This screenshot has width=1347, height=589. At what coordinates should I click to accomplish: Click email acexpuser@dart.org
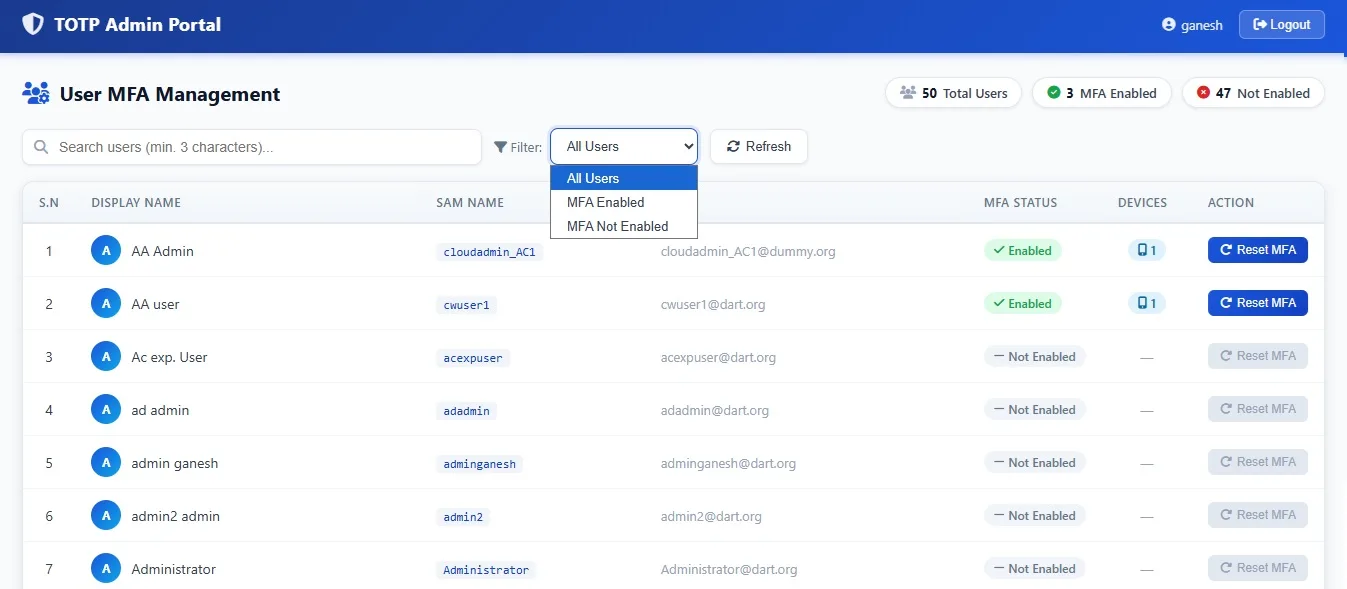(718, 357)
